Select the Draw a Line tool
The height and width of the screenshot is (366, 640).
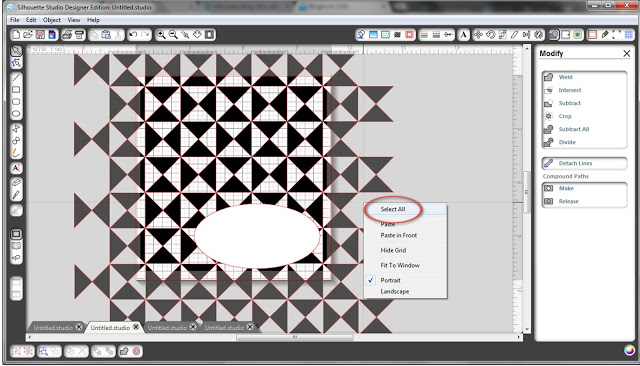pyautogui.click(x=16, y=78)
